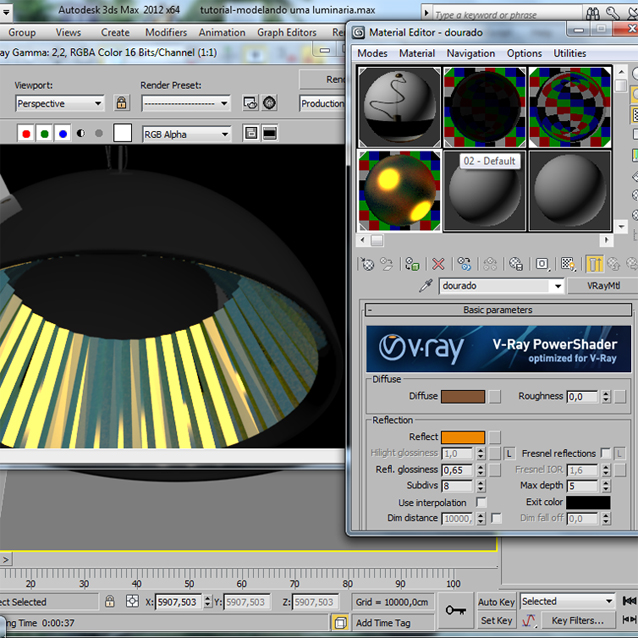The image size is (638, 638).
Task: Open the Modifiers menu
Action: click(166, 32)
